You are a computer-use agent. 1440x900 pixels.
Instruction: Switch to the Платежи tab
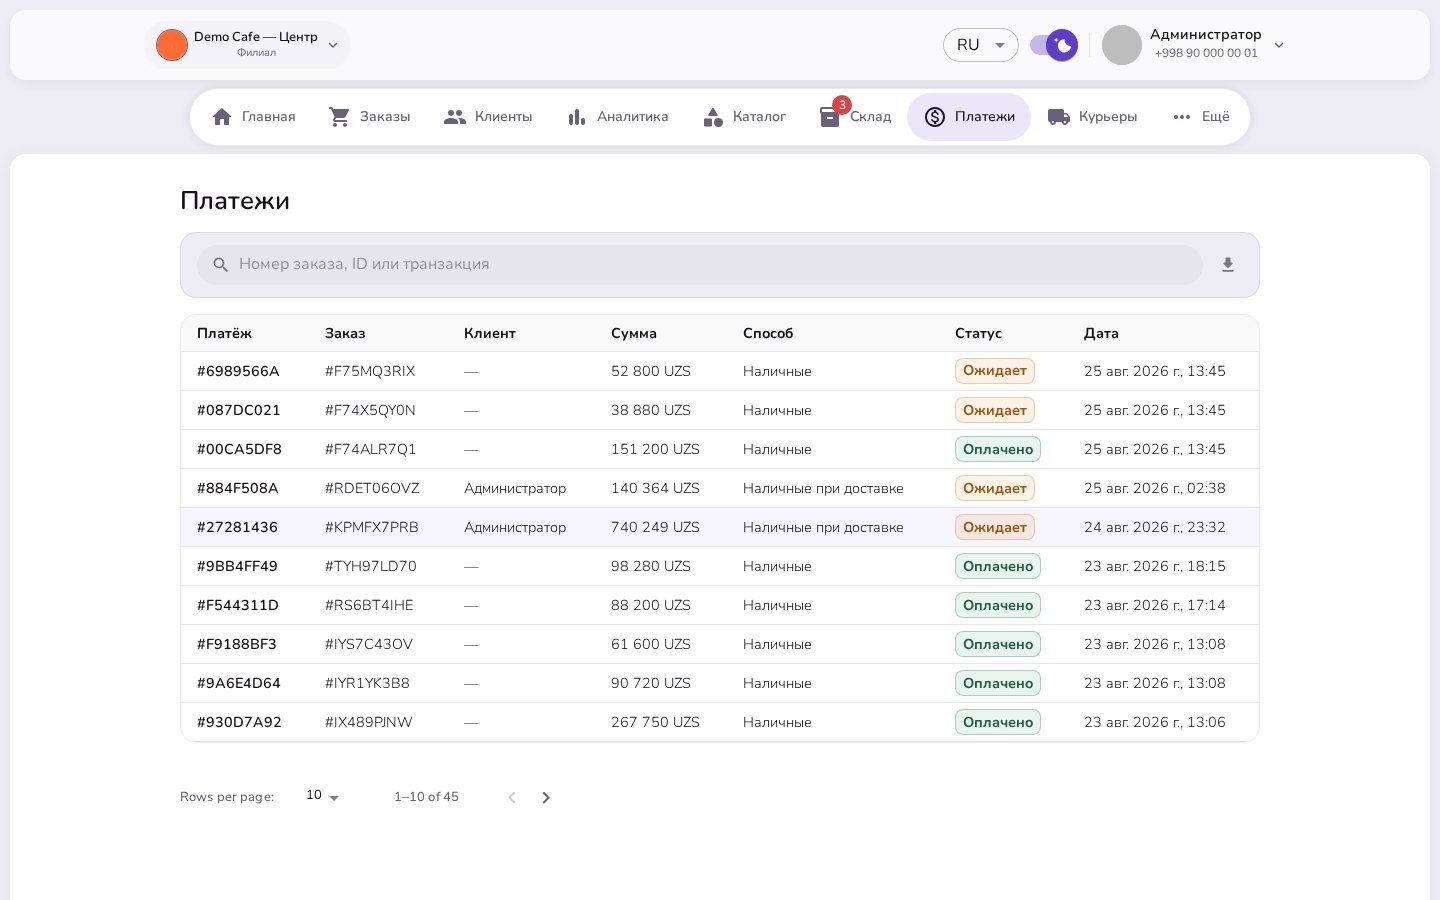[969, 117]
